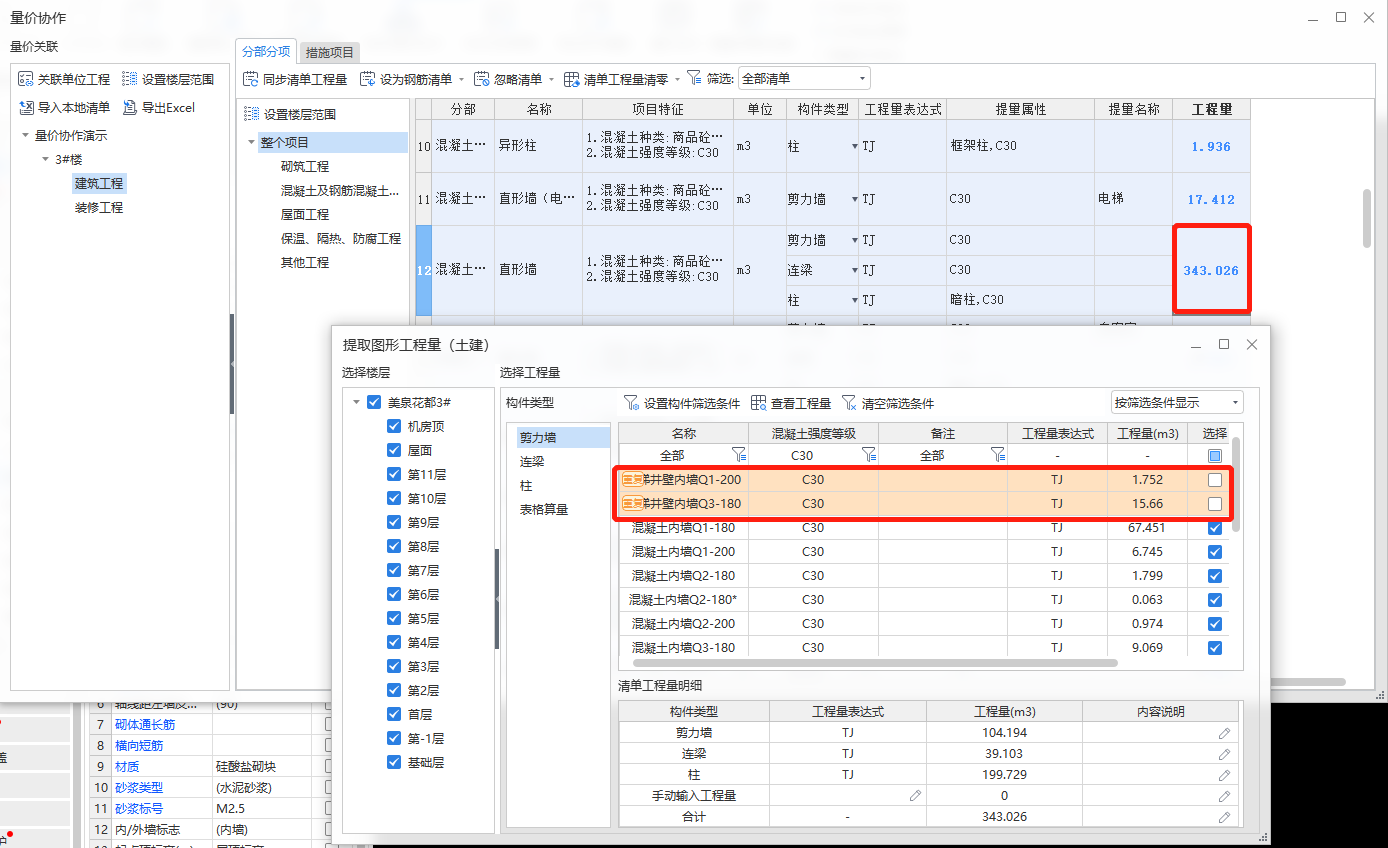The image size is (1388, 848).
Task: Open the dropdown arrow beside 设为钢筋清单
Action: tap(462, 79)
